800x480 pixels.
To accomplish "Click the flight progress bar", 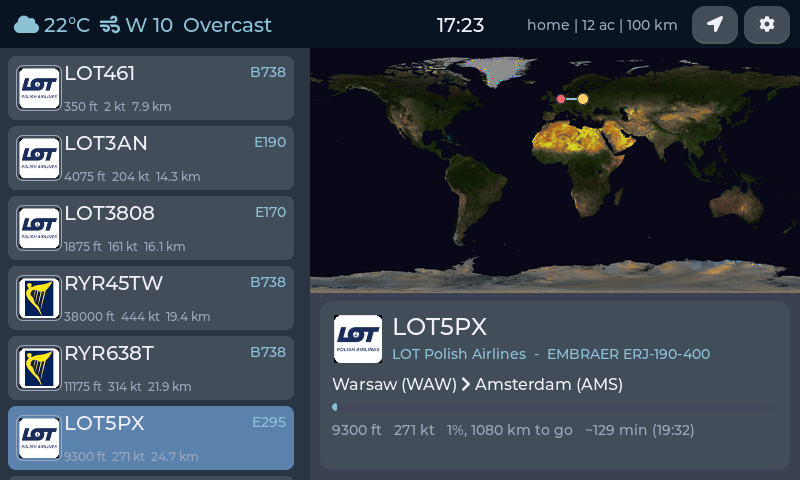I will (555, 407).
